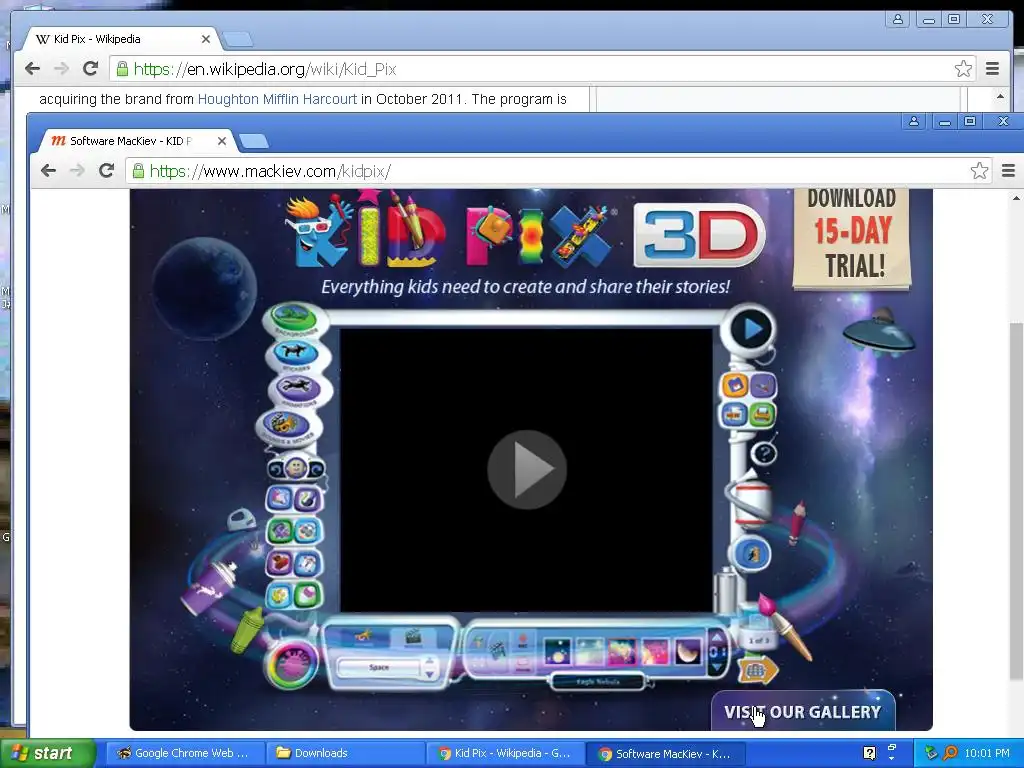Viewport: 1024px width, 768px height.
Task: Switch to Downloads folder in the taskbar
Action: tap(344, 753)
